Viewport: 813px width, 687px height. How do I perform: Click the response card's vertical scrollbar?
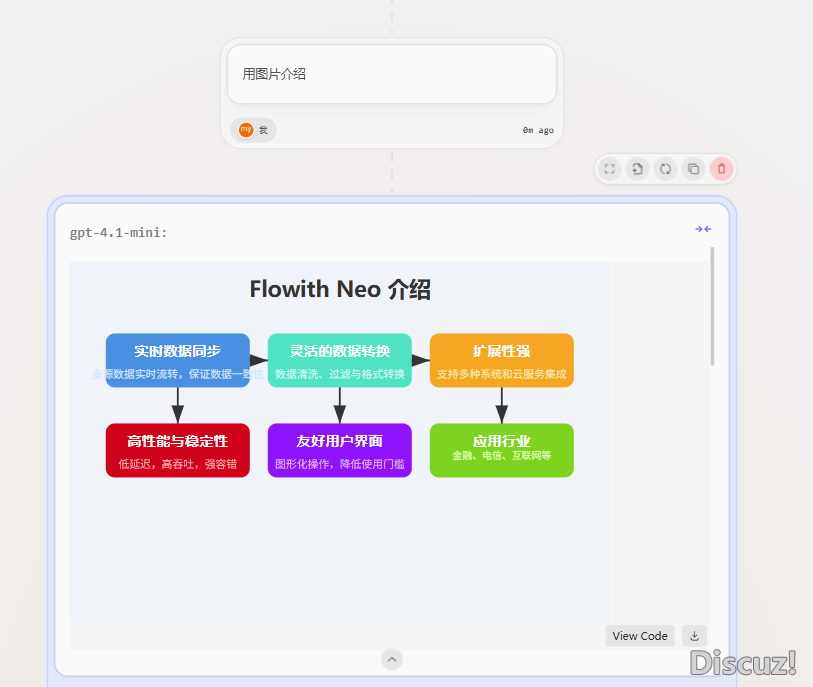pos(712,306)
